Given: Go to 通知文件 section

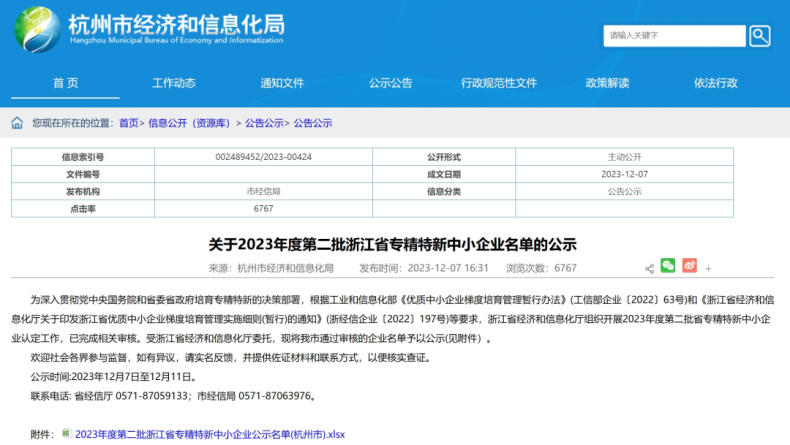Looking at the screenshot, I should tap(282, 83).
